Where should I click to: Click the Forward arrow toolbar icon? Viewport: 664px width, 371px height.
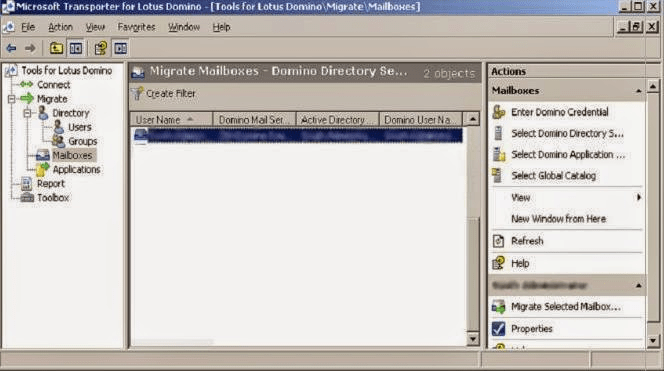tap(30, 48)
